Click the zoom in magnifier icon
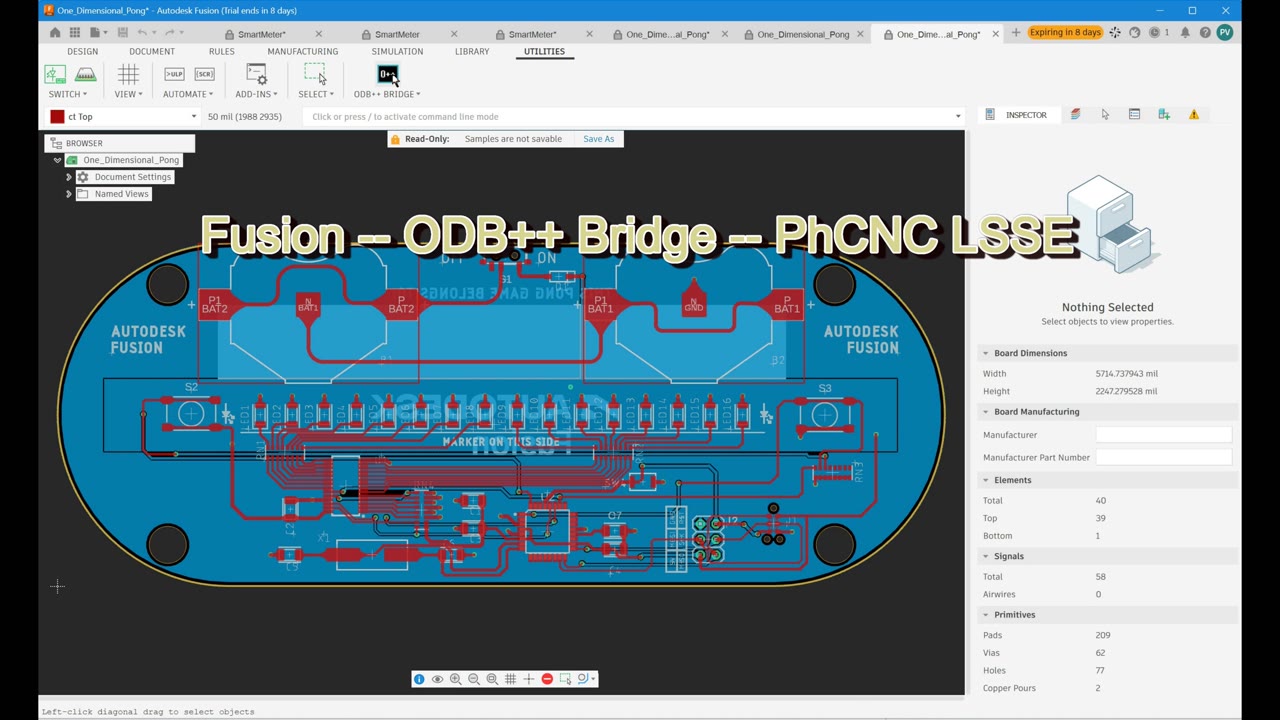 click(455, 679)
